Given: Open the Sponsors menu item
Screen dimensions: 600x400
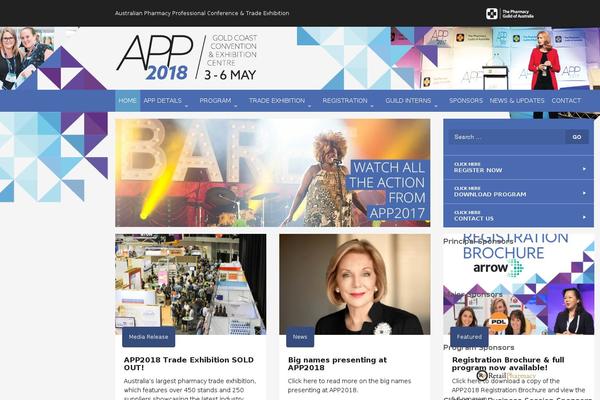Looking at the screenshot, I should 466,101.
